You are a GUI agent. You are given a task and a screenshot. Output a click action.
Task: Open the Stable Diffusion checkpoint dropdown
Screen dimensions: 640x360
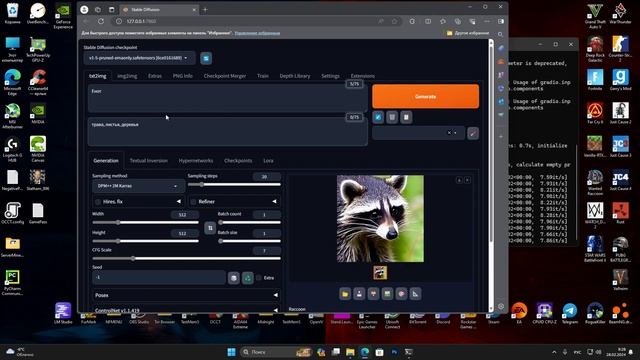(139, 58)
